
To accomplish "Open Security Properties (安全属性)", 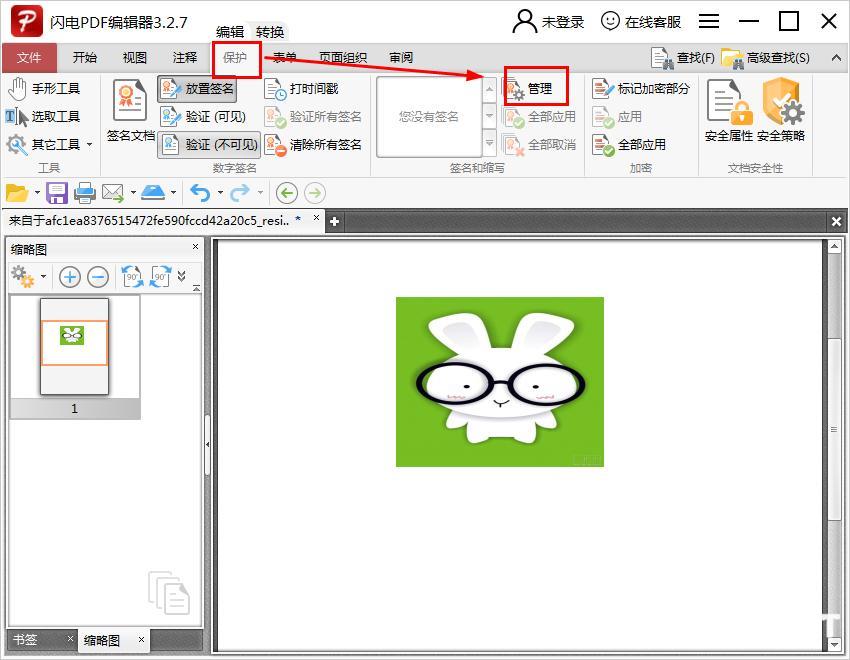I will (729, 111).
